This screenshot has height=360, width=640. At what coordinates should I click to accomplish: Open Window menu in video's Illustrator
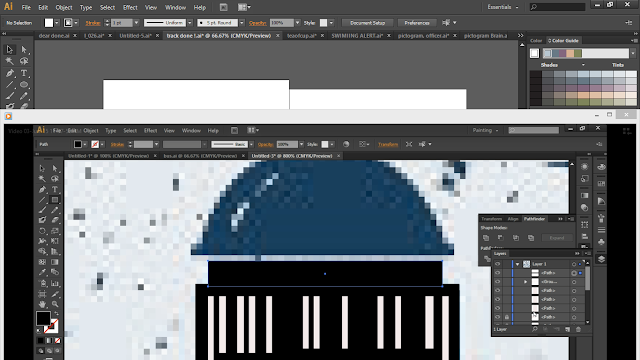[x=191, y=131]
